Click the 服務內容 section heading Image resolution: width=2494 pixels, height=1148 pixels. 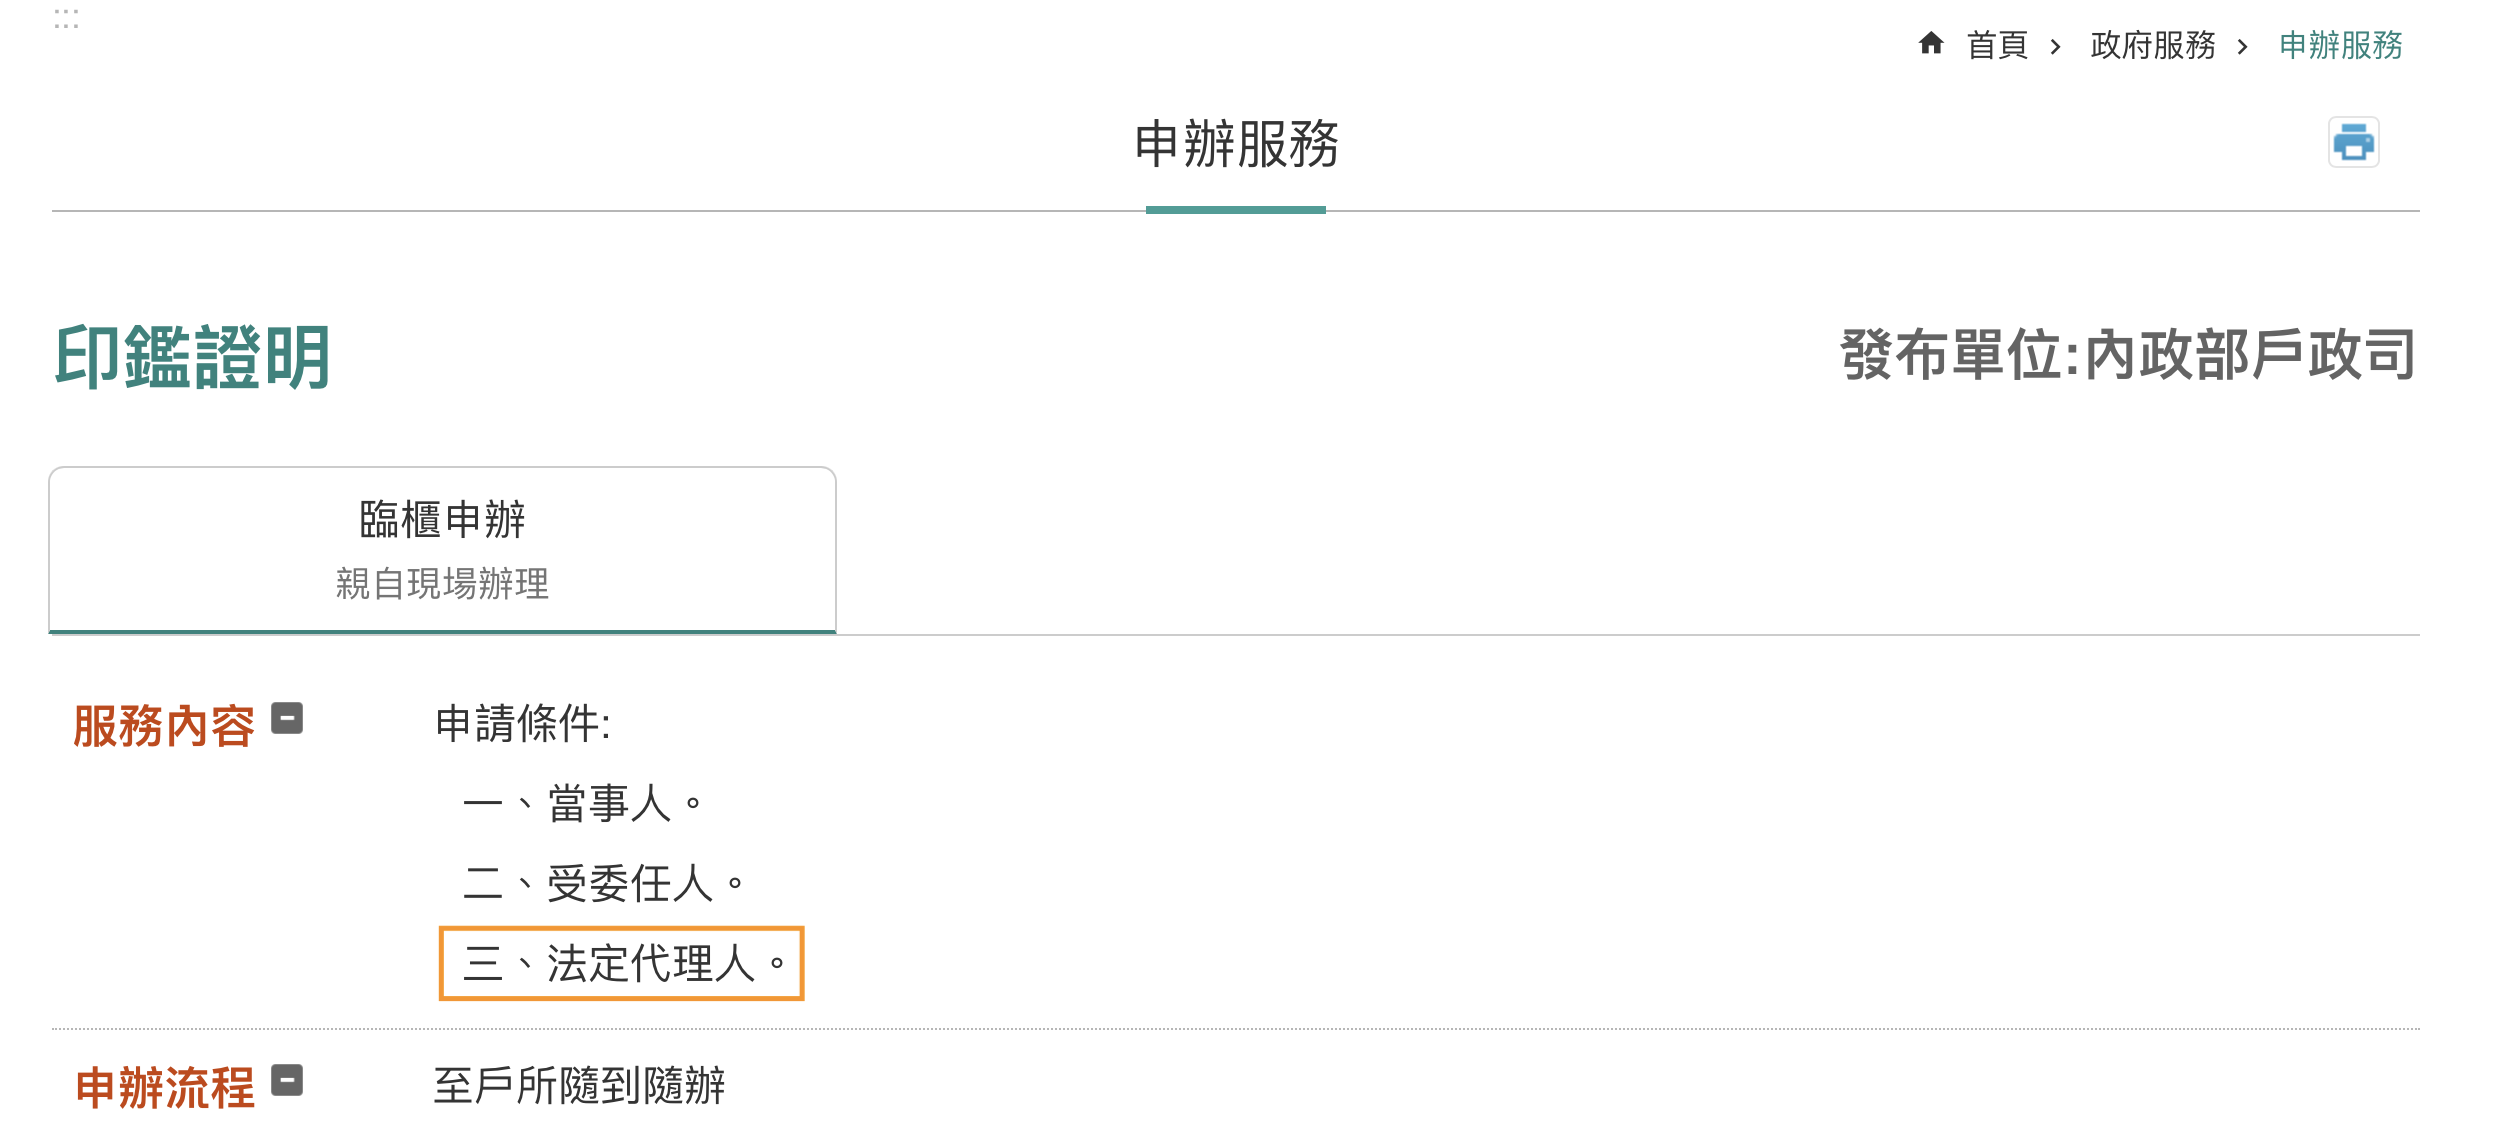tap(164, 725)
